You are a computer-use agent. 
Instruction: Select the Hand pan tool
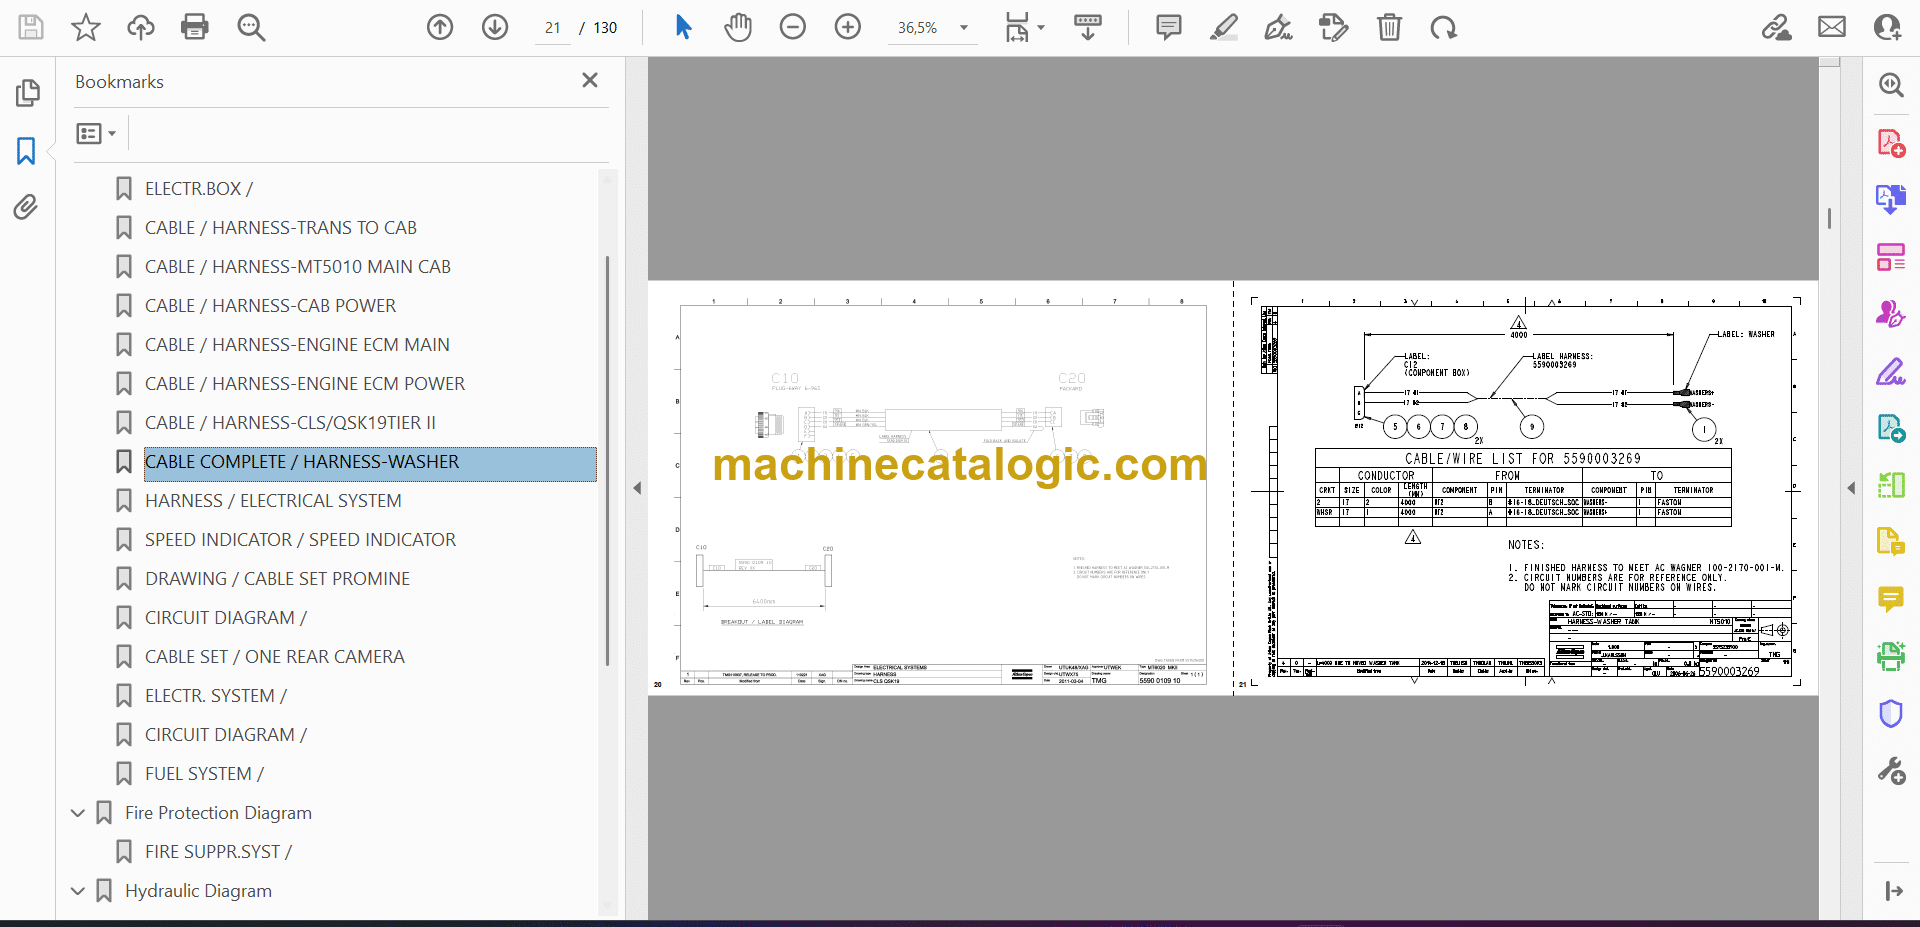[x=738, y=27]
